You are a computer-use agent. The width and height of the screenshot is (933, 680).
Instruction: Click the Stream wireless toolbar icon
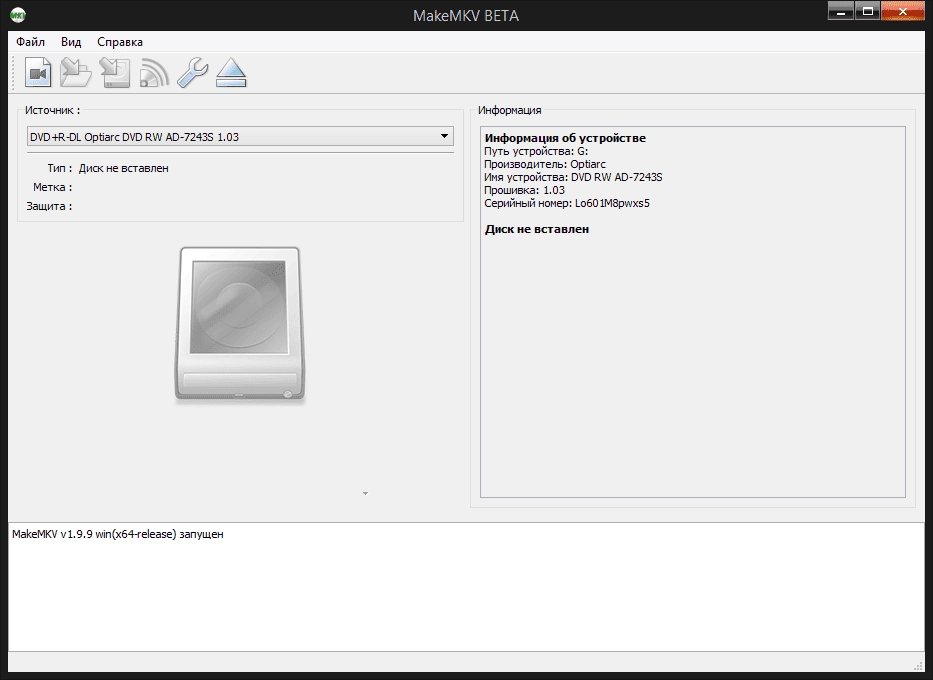coord(154,73)
